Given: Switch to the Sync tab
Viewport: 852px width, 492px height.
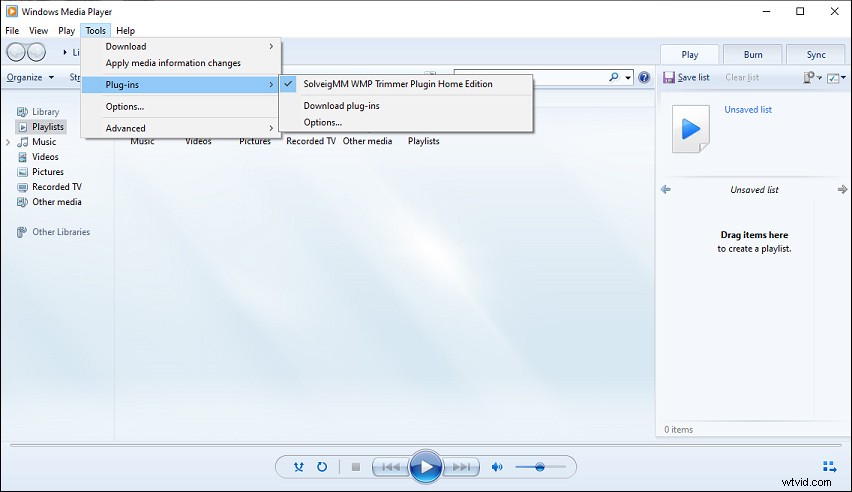Looking at the screenshot, I should point(816,54).
